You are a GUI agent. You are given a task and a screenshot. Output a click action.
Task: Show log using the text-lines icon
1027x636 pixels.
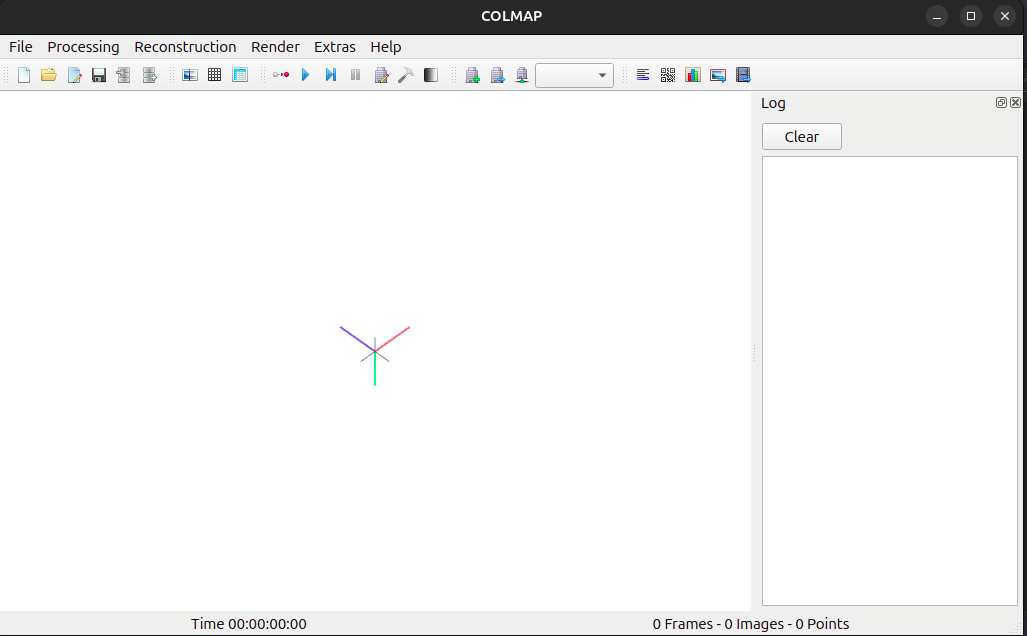643,75
